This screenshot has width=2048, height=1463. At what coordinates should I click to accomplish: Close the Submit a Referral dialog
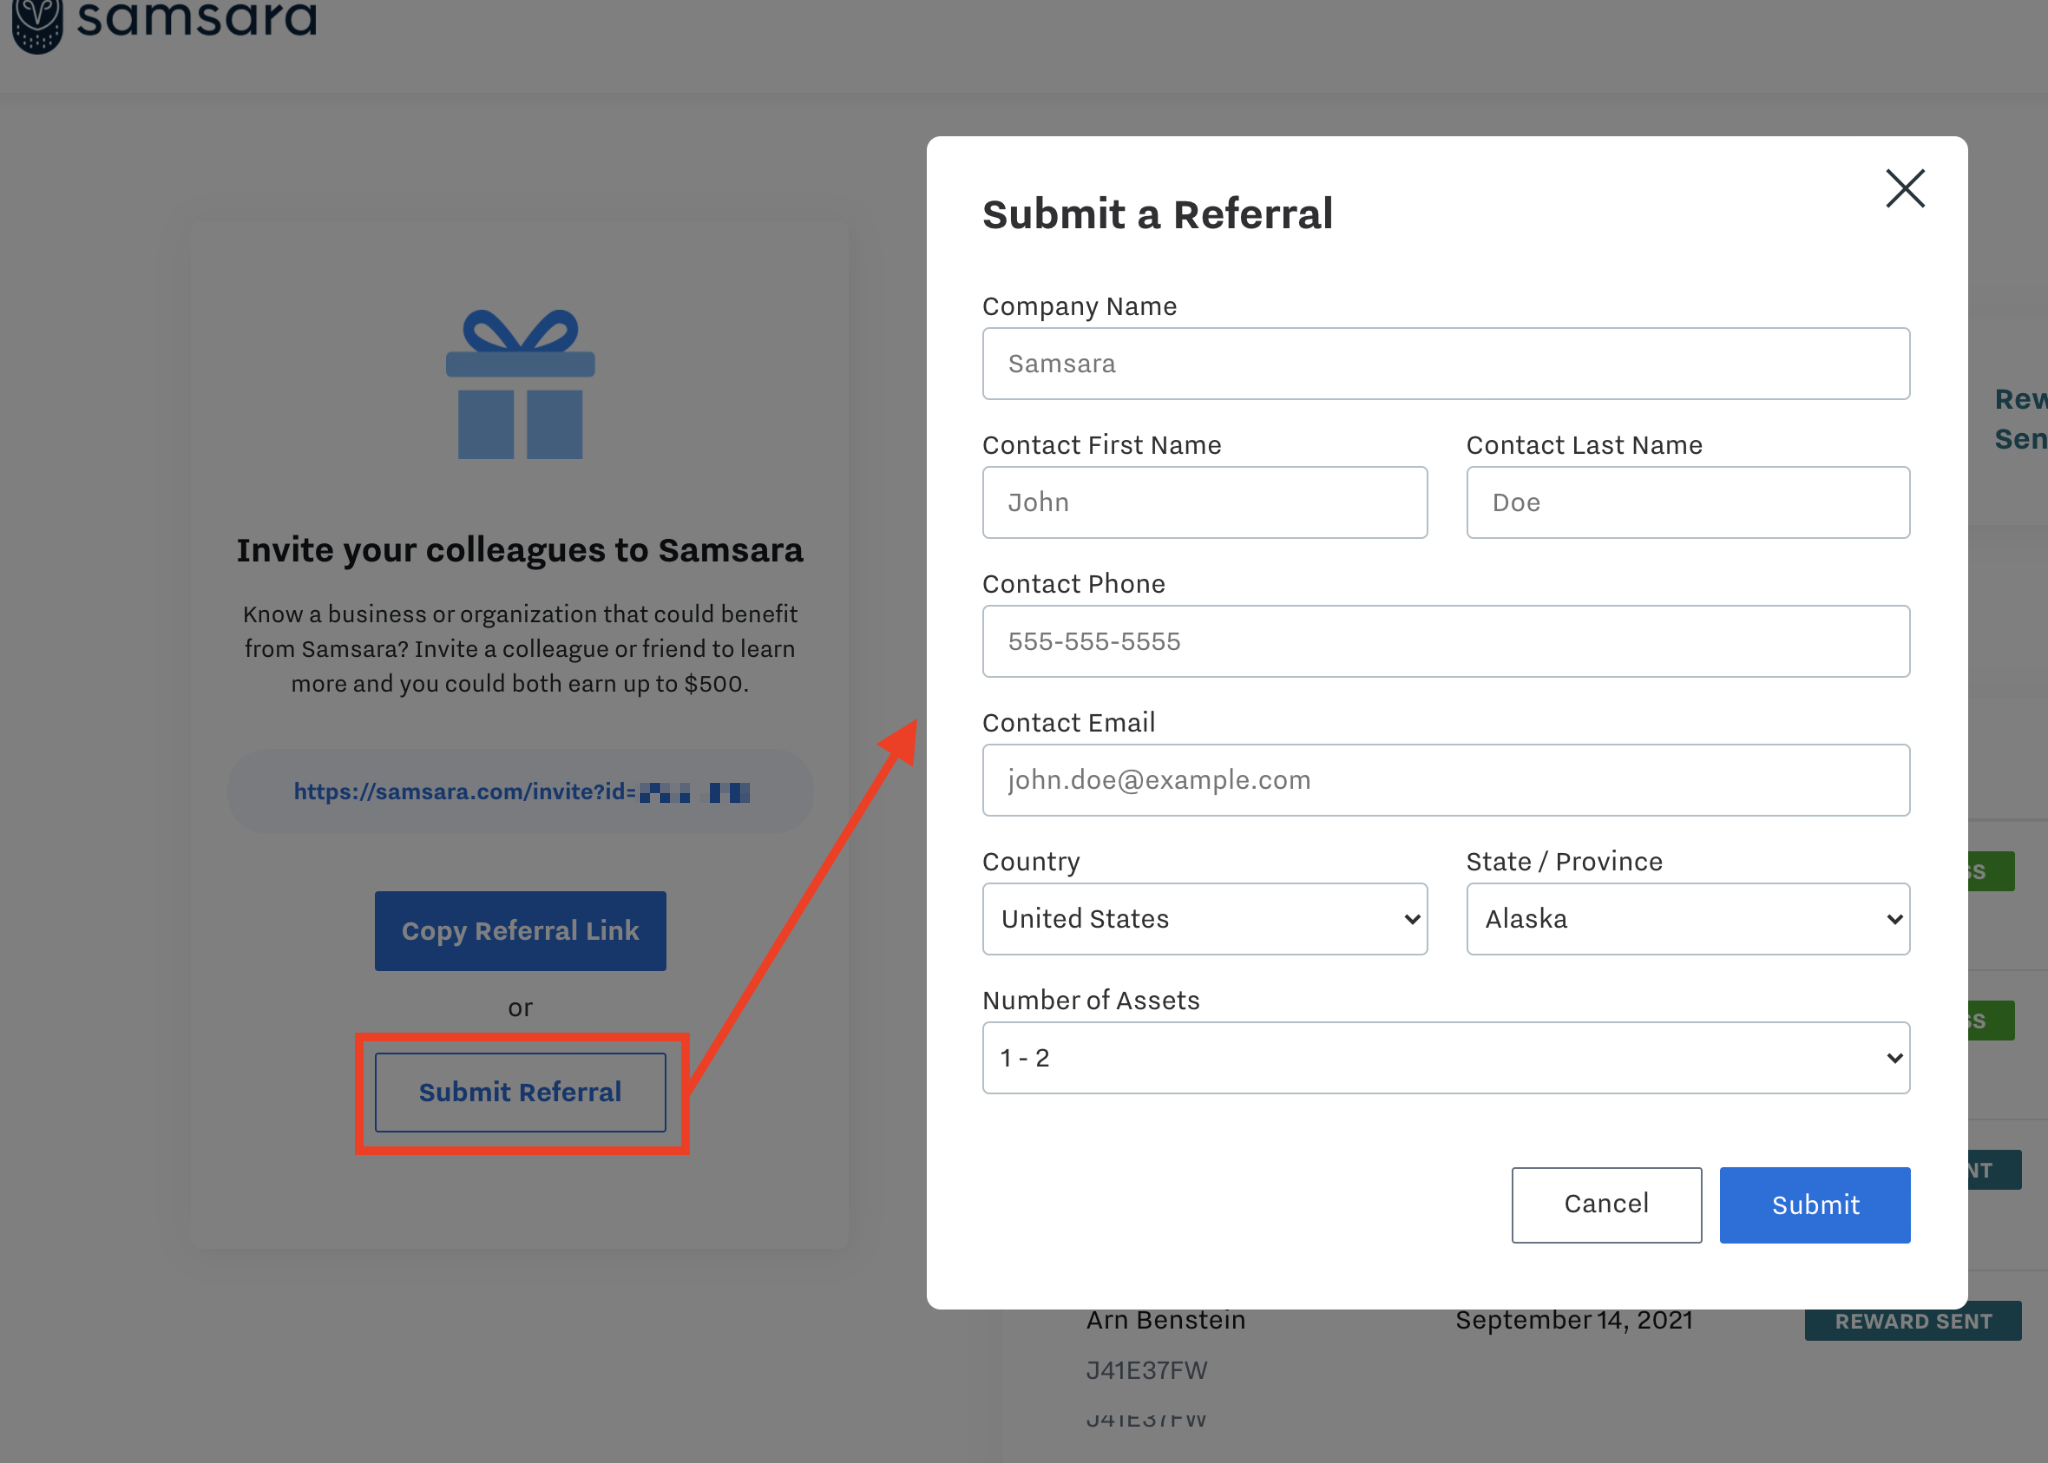[1905, 188]
